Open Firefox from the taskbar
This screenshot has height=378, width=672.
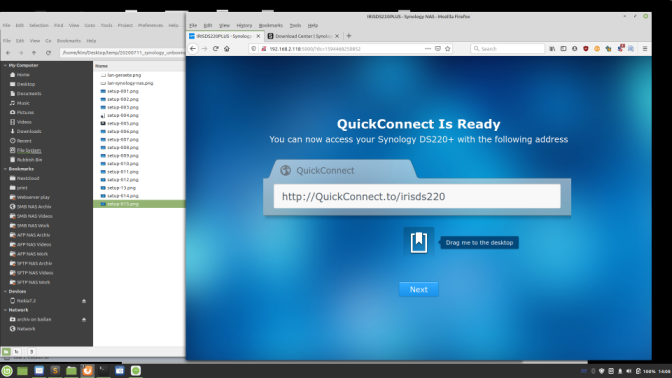[x=87, y=371]
